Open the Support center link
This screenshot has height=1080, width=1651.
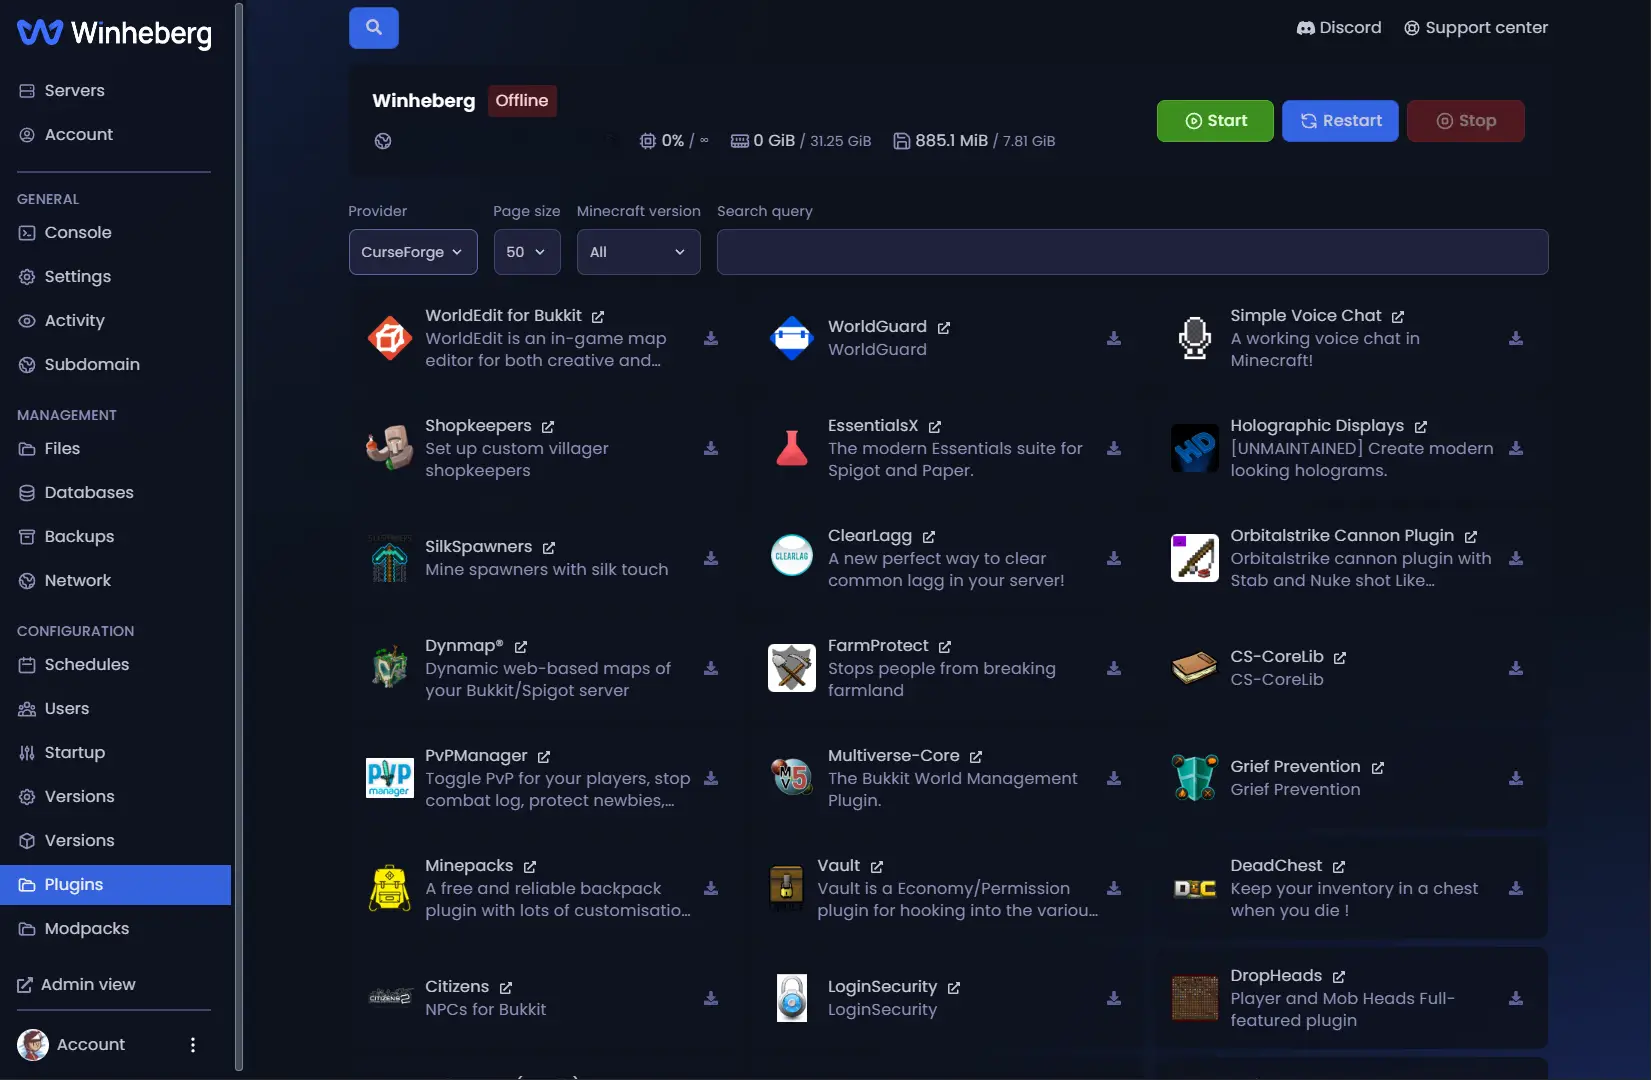coord(1476,28)
